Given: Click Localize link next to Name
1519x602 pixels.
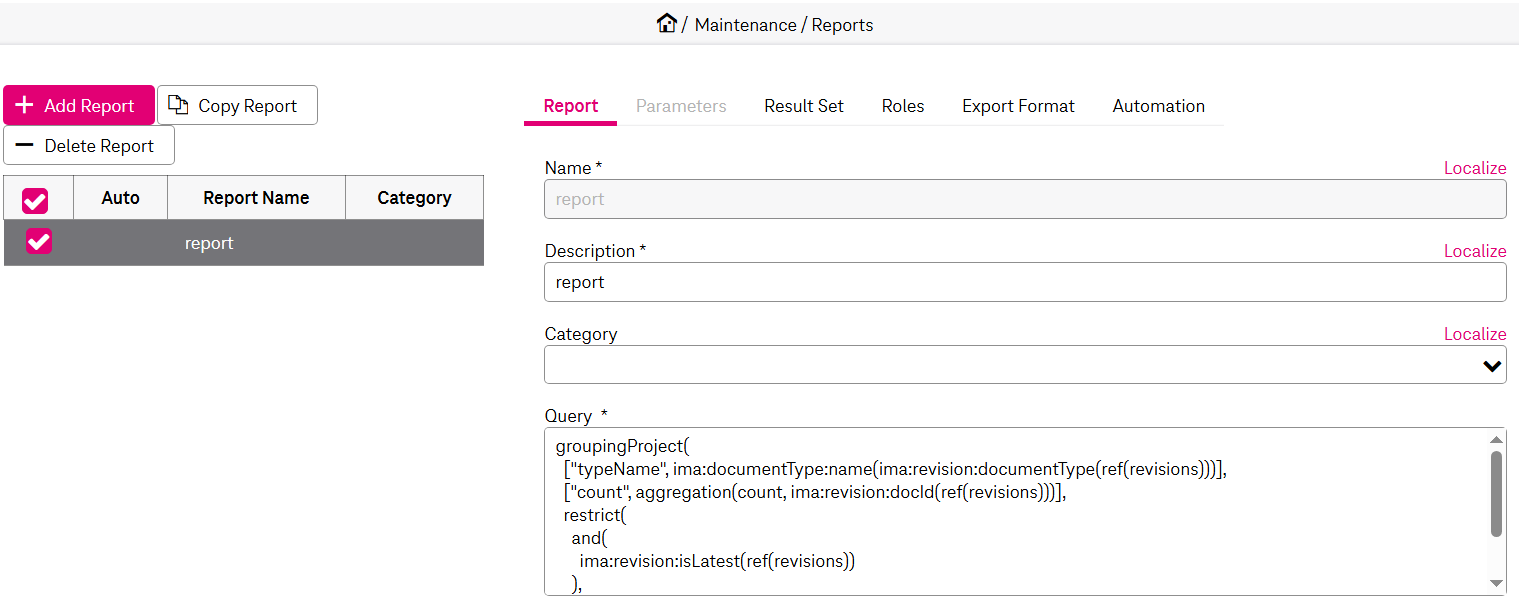Looking at the screenshot, I should (1475, 168).
